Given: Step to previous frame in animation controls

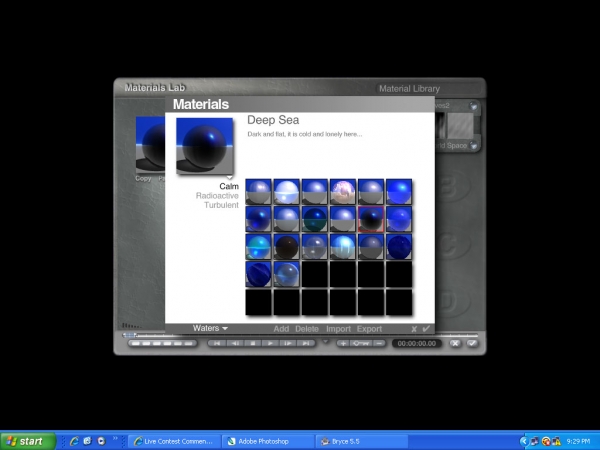Looking at the screenshot, I should pyautogui.click(x=235, y=343).
